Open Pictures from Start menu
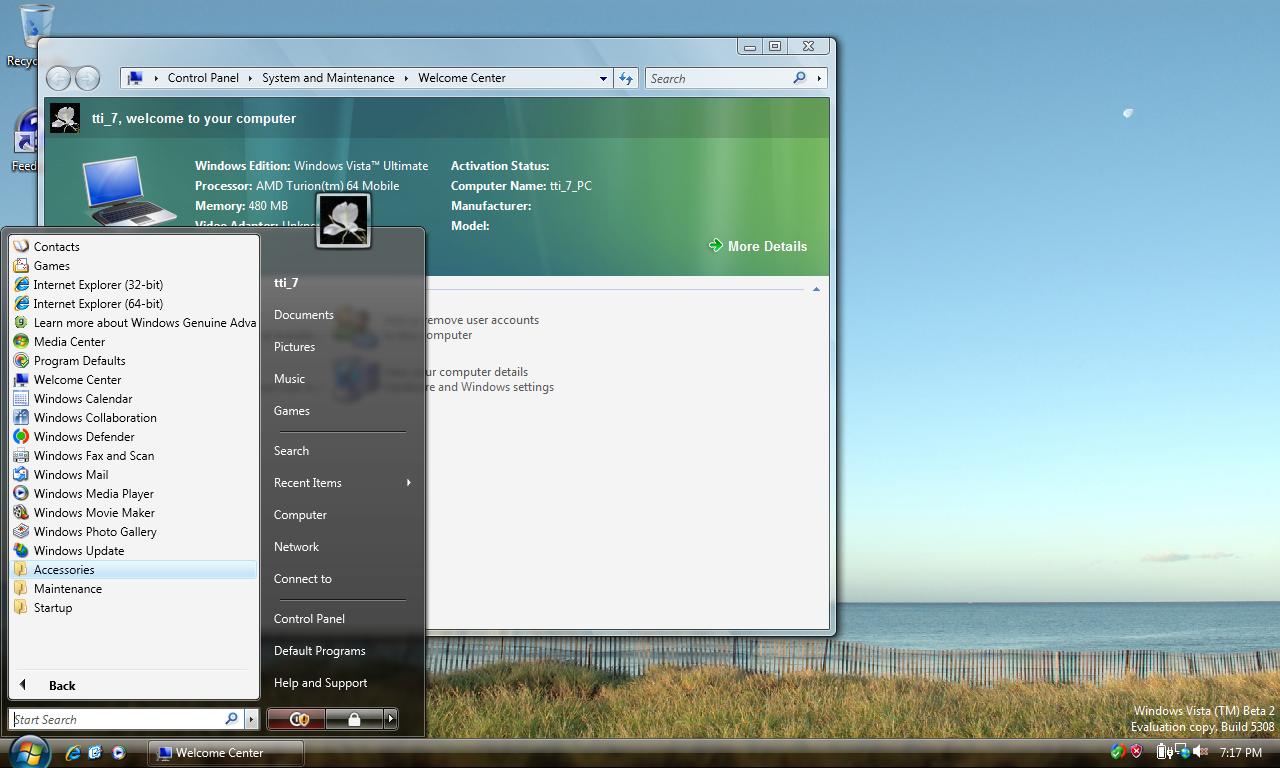The height and width of the screenshot is (768, 1280). click(x=294, y=347)
